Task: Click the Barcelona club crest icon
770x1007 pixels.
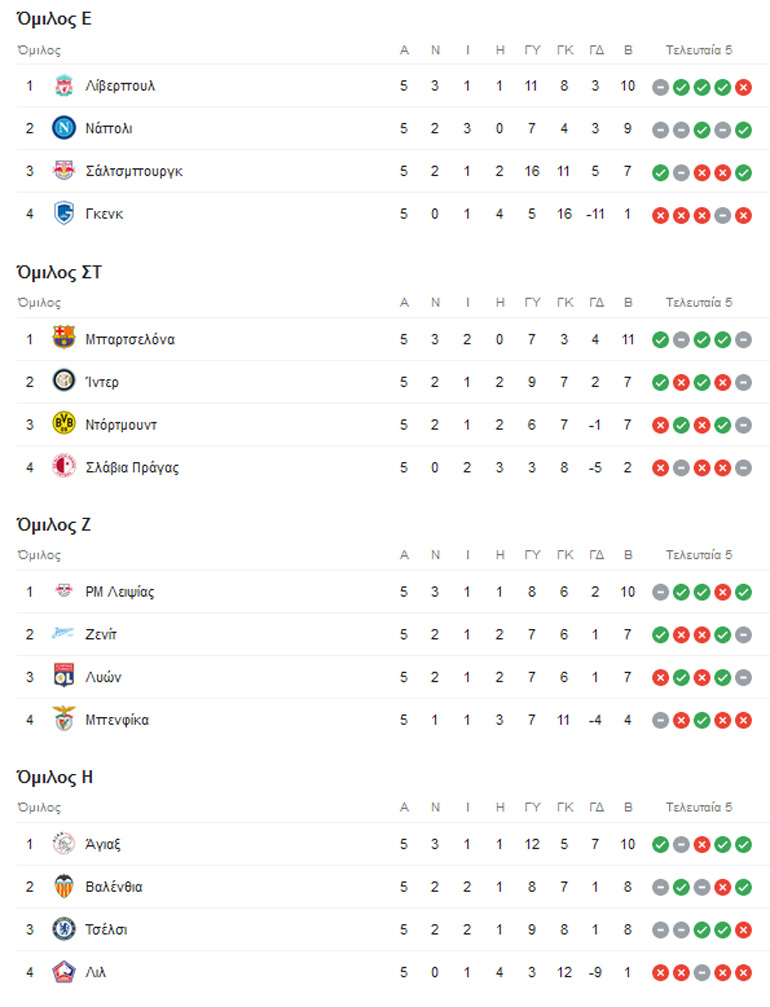Action: coord(64,339)
